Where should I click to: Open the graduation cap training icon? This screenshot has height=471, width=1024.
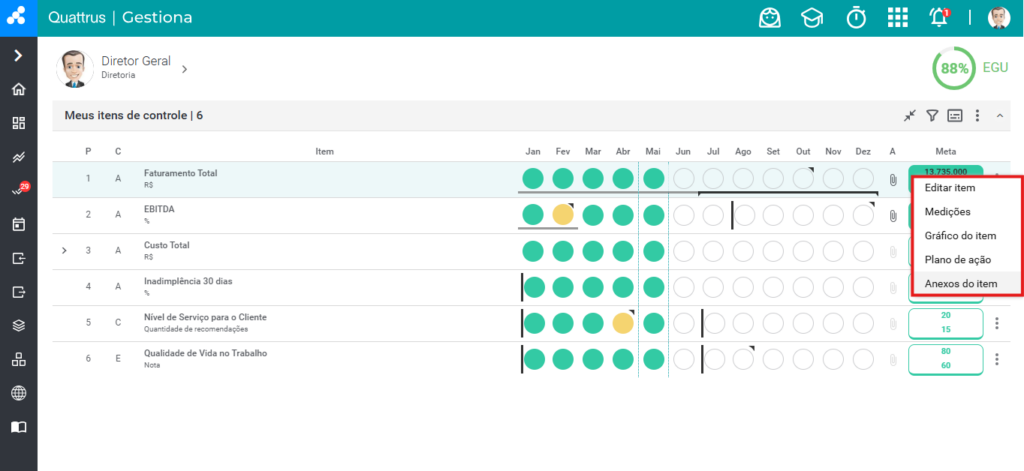[x=812, y=18]
